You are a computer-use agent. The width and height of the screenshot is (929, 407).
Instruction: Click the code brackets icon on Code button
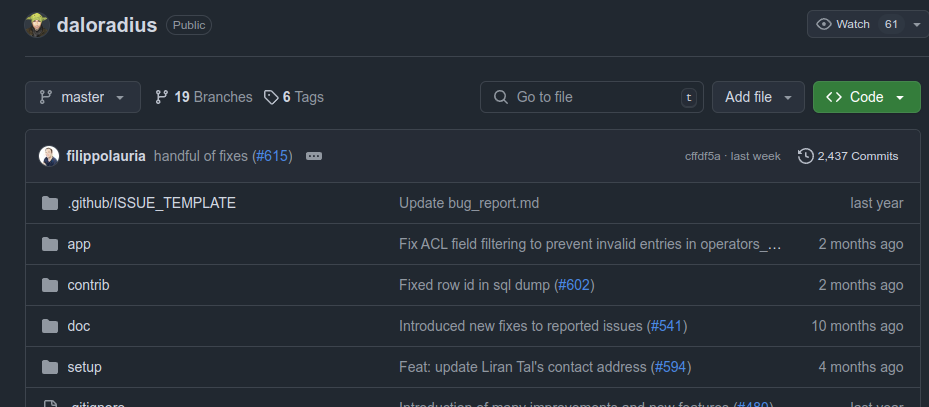point(834,97)
